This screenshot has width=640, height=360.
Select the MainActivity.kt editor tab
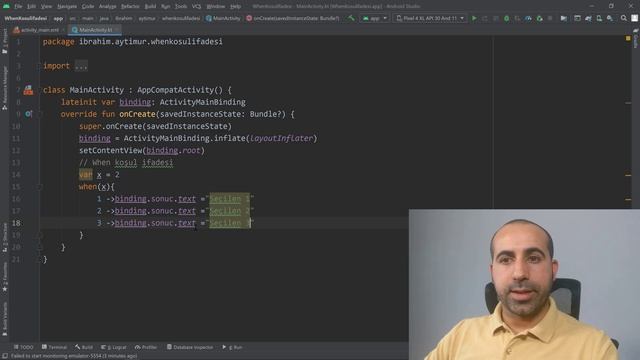[x=96, y=30]
